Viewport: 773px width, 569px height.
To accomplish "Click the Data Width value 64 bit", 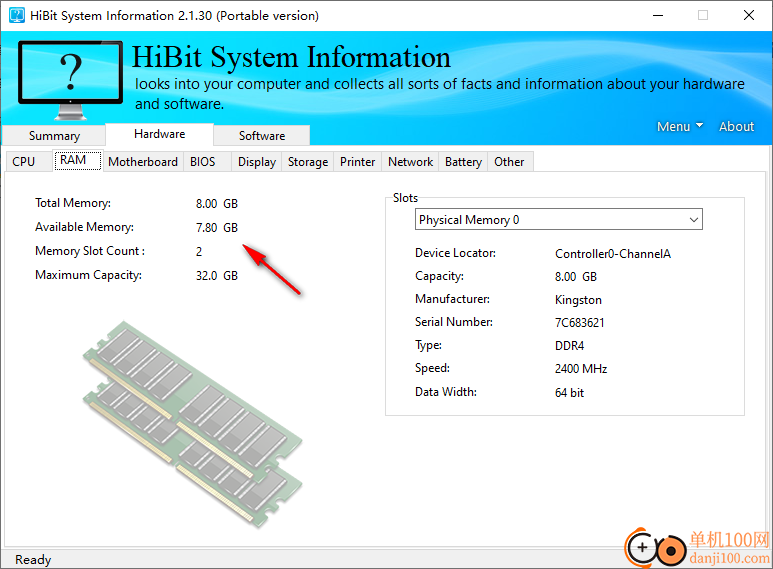I will [x=569, y=393].
